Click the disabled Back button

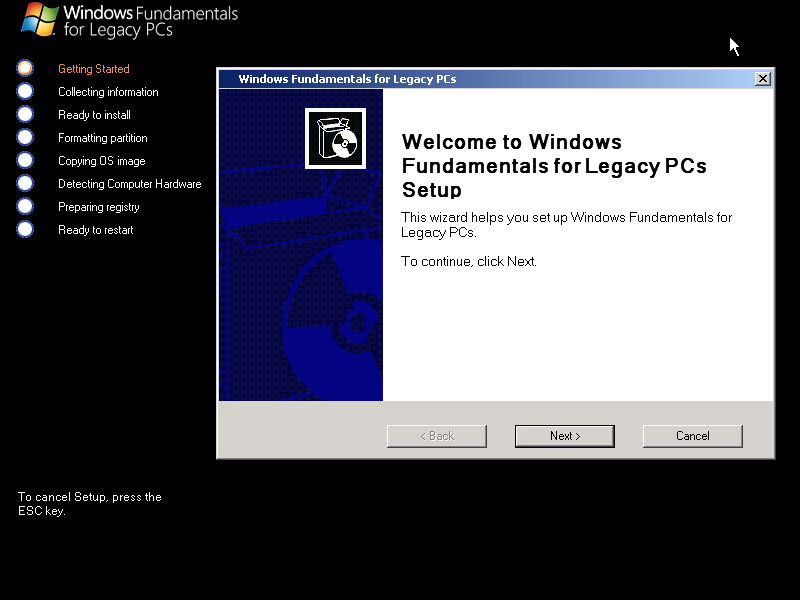(437, 436)
